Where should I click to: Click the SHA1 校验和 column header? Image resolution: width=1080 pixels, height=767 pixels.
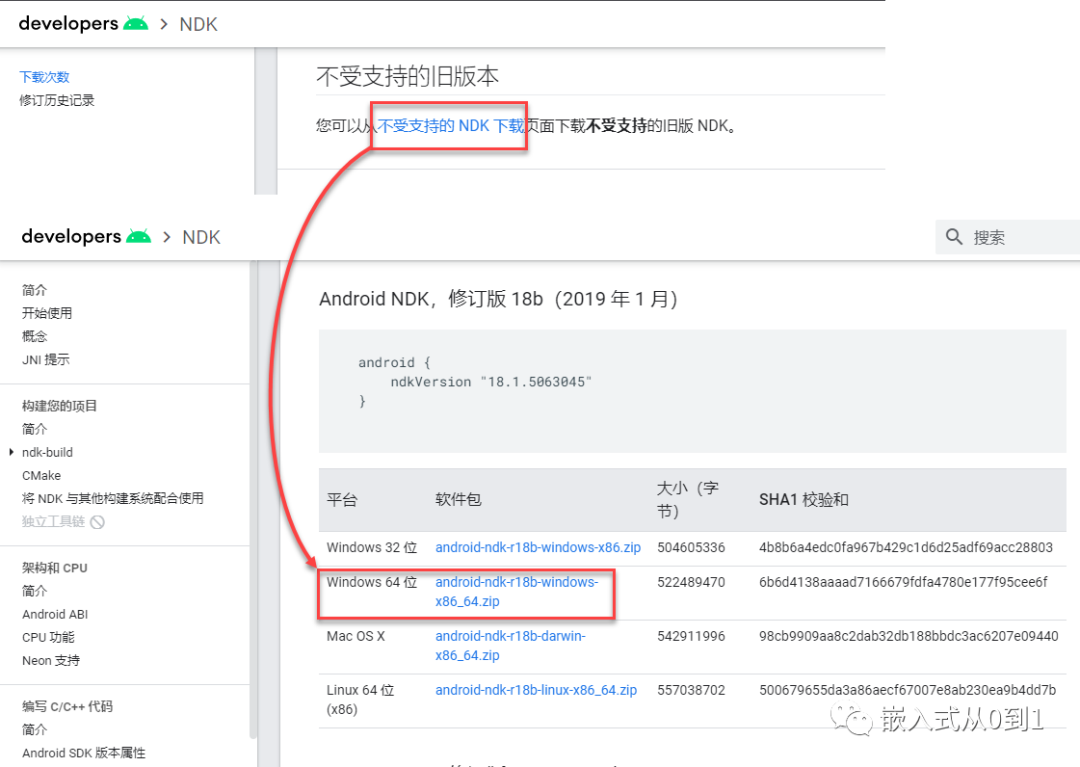(804, 500)
